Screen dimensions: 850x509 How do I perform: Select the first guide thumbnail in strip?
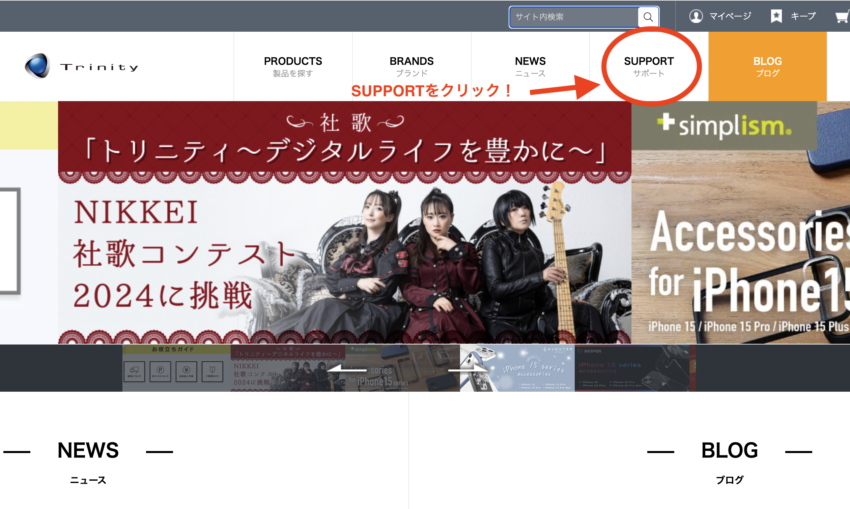click(176, 368)
